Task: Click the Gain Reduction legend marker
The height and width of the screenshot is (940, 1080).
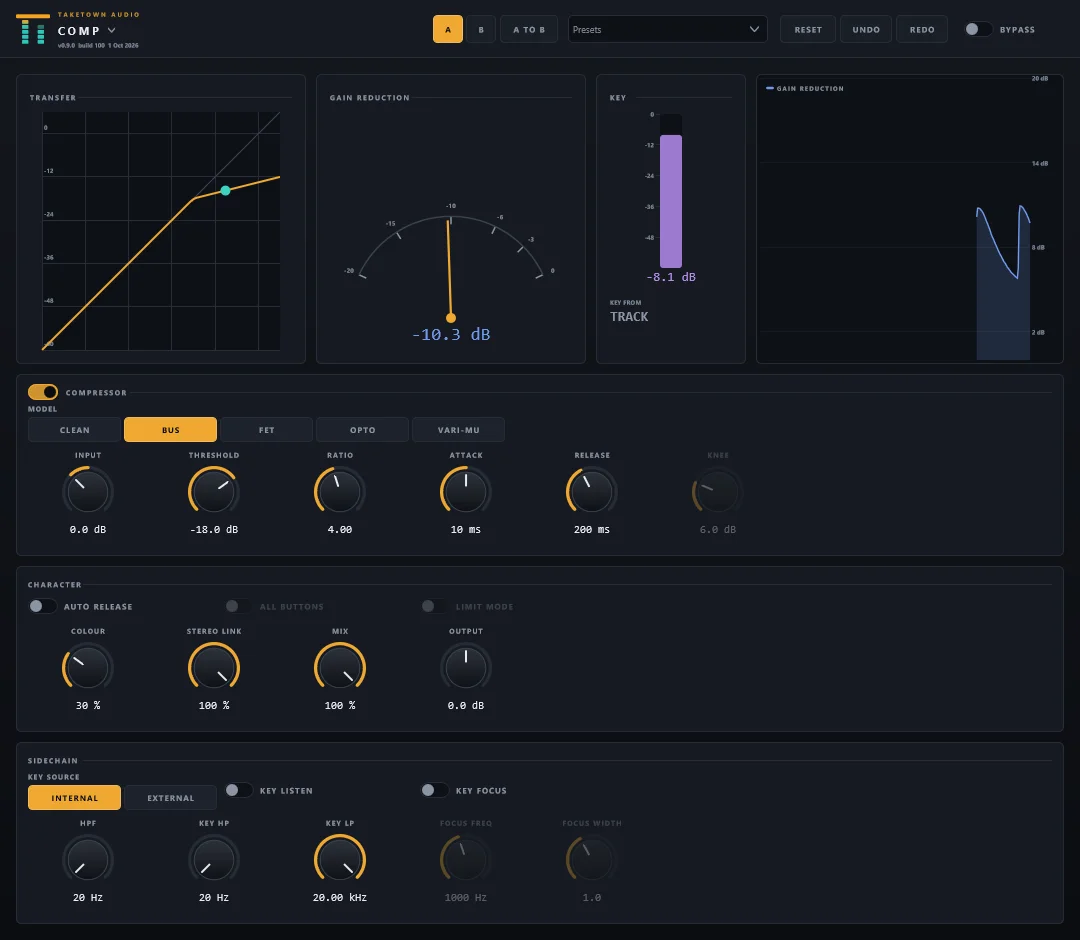Action: 770,88
